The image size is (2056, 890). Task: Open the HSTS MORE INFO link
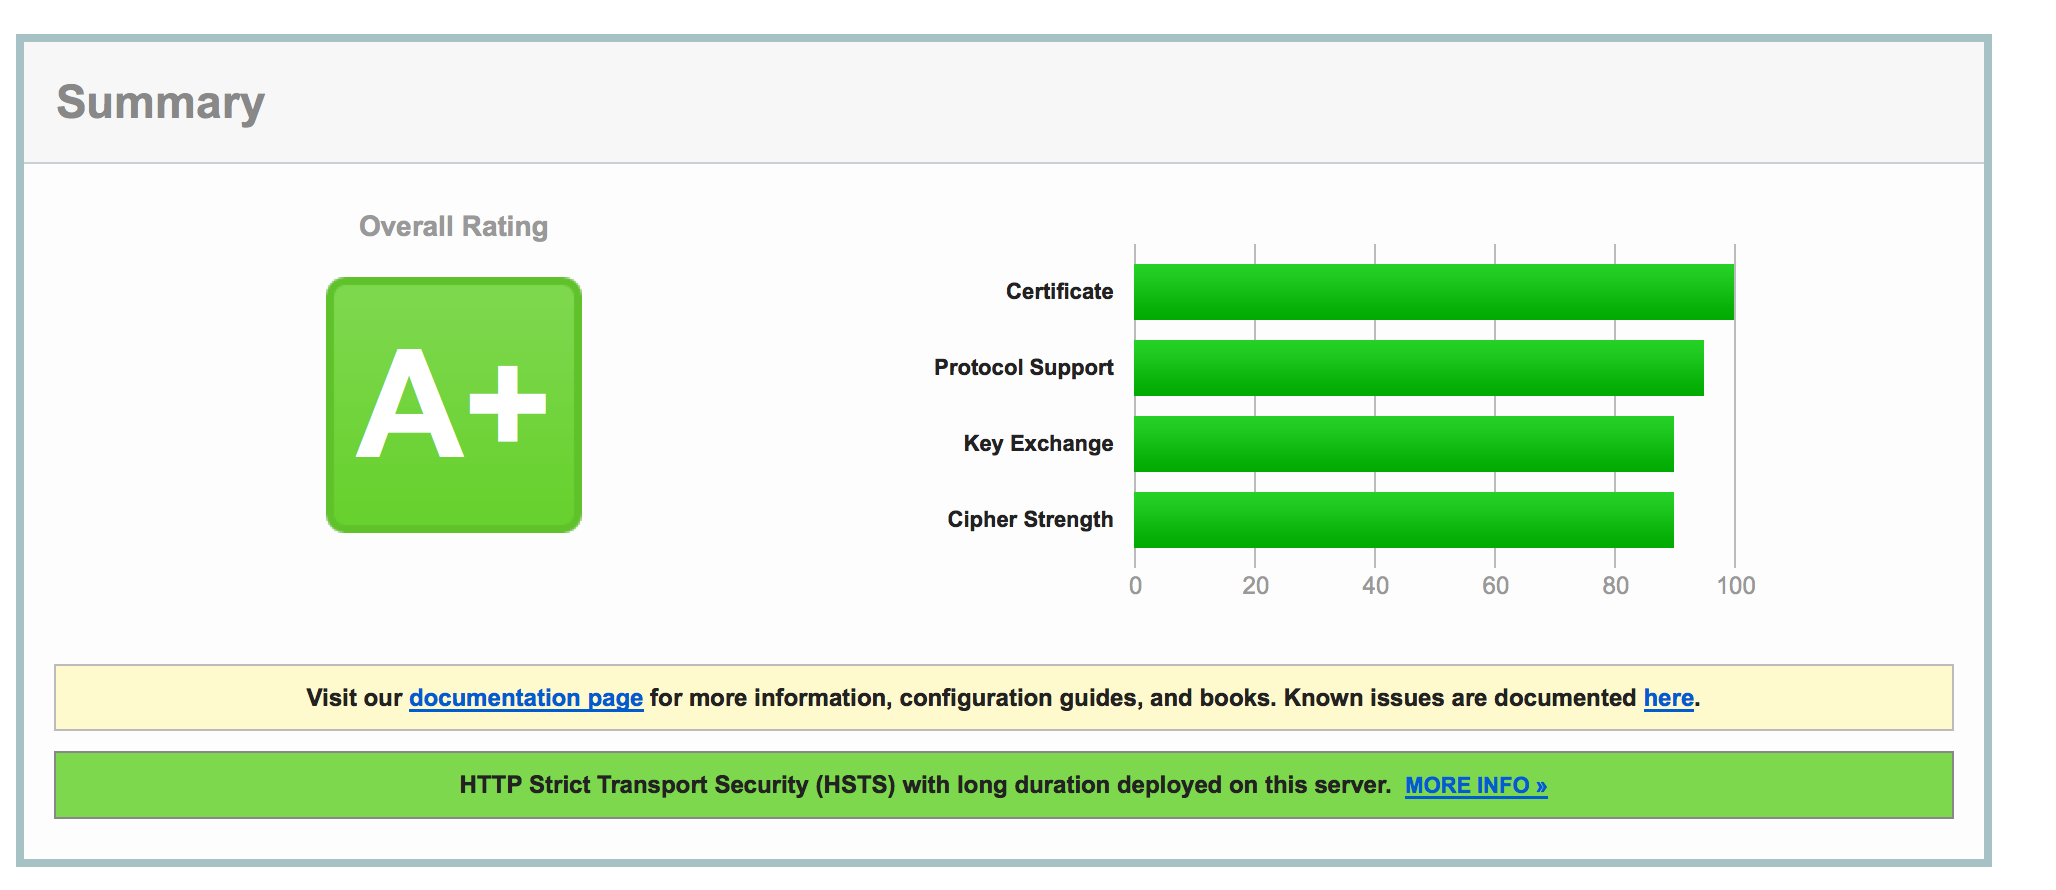click(1475, 786)
